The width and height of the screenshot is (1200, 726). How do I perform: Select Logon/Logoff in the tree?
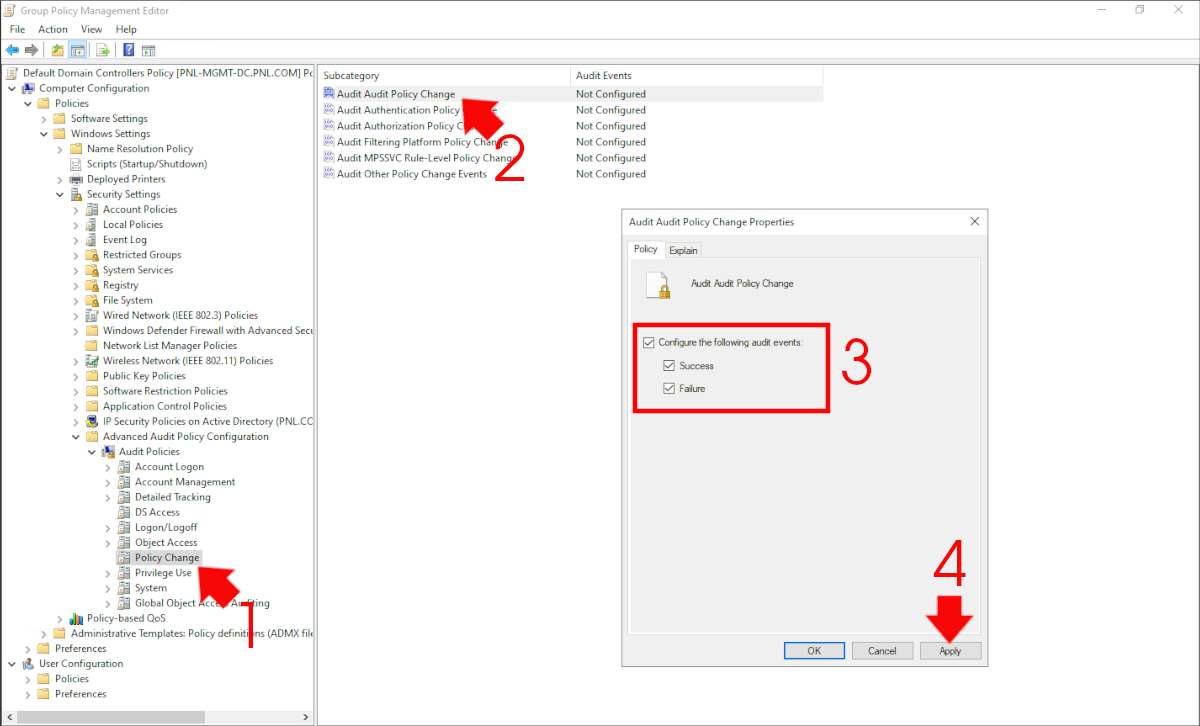pos(166,527)
